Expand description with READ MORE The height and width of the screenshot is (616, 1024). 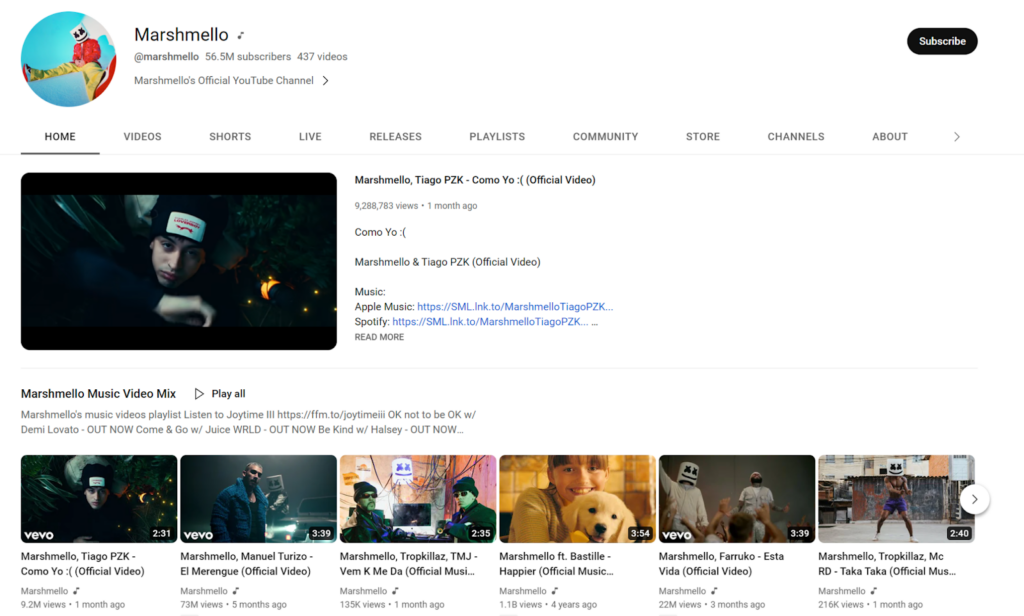(x=379, y=337)
